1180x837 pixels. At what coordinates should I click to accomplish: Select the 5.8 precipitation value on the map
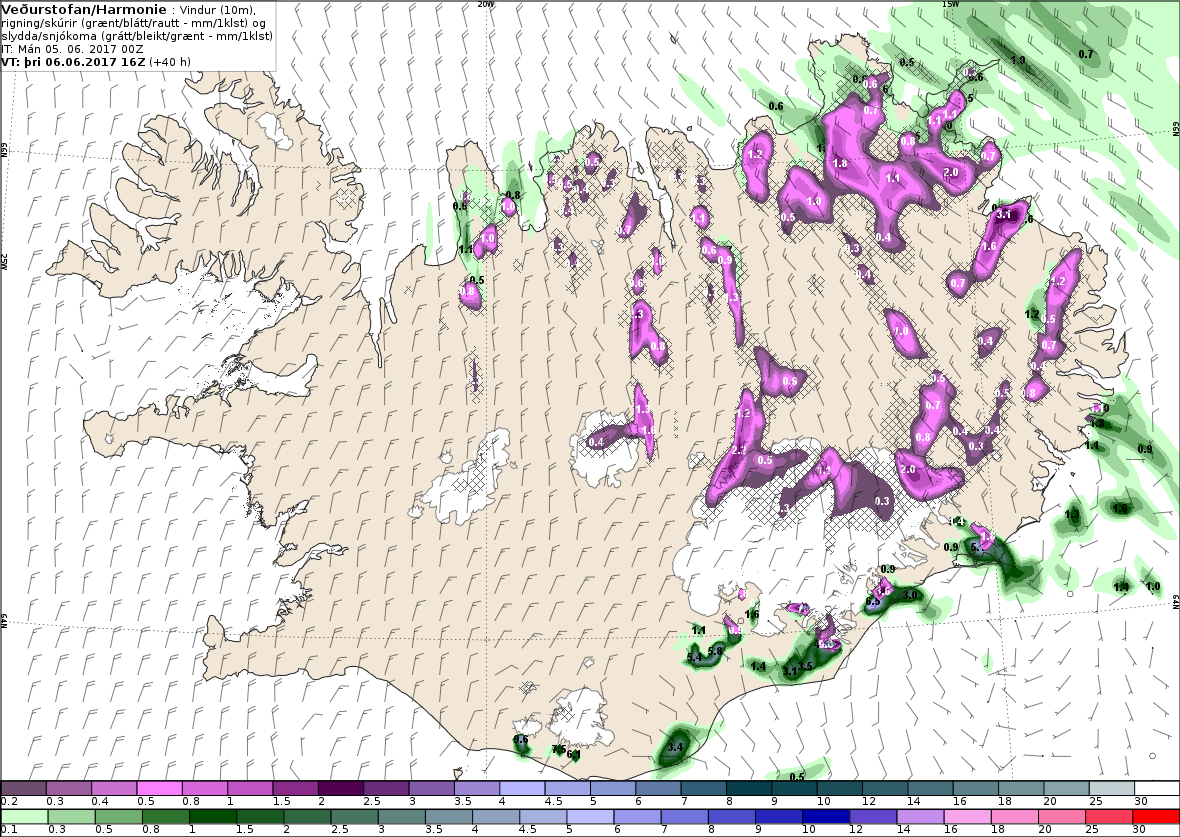pyautogui.click(x=715, y=651)
